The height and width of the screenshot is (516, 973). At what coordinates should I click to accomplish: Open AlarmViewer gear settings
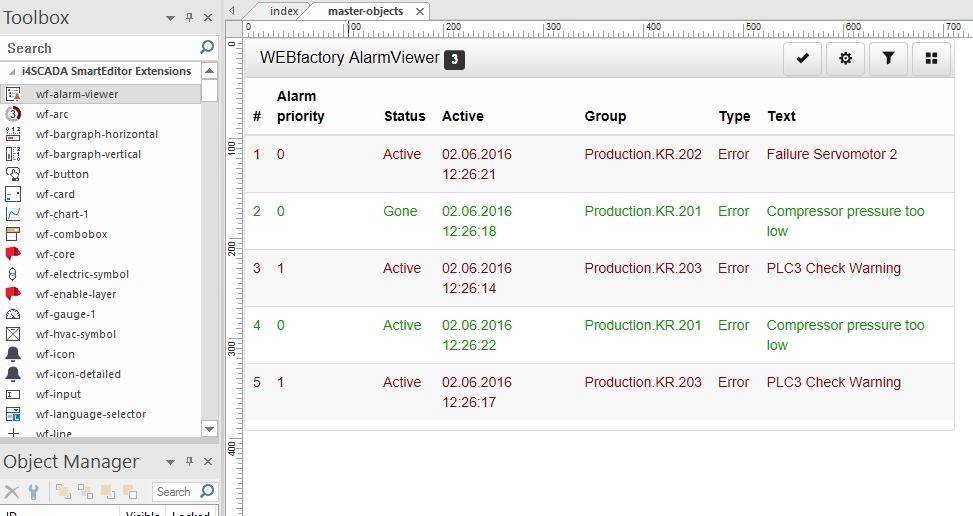(845, 59)
